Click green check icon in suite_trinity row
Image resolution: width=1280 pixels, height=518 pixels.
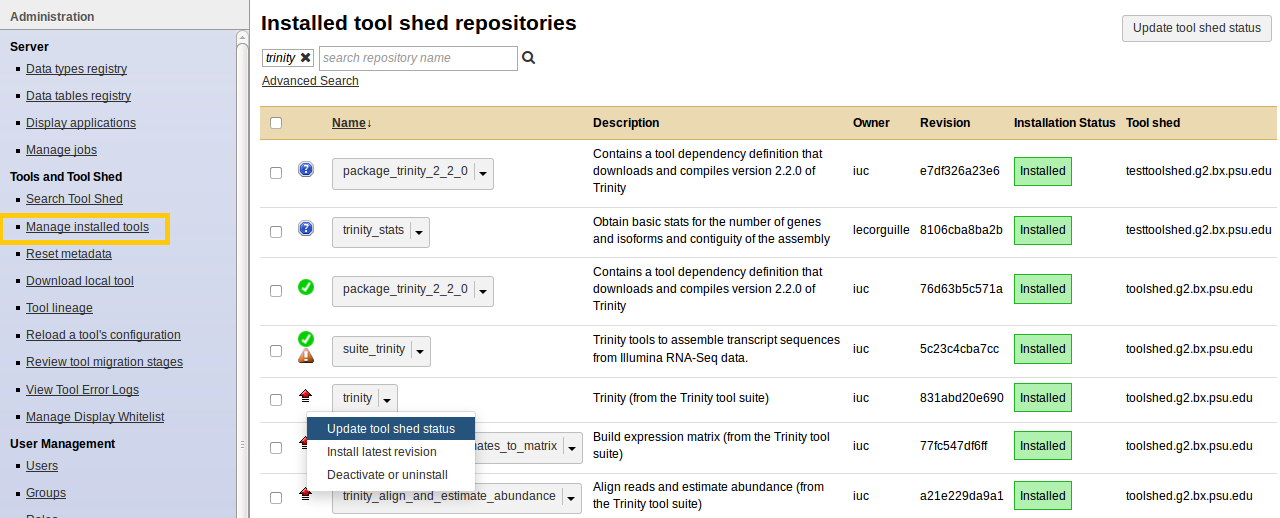point(306,339)
